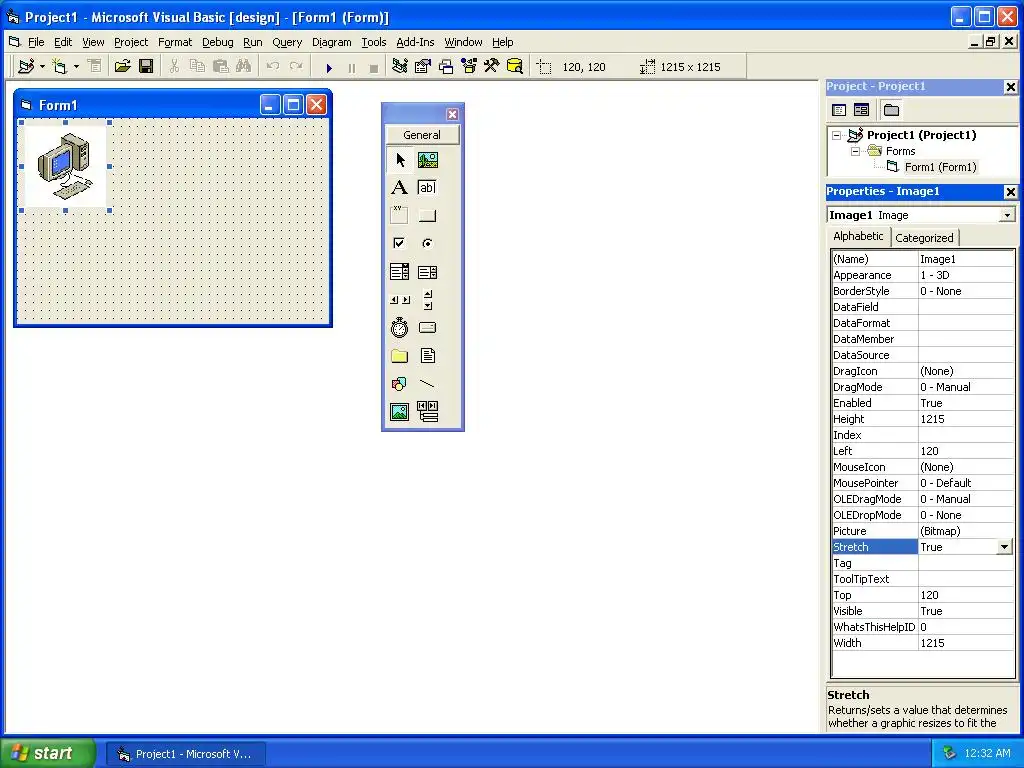Click the computer image on Form1
Screen dimensions: 1024x768
click(x=65, y=167)
